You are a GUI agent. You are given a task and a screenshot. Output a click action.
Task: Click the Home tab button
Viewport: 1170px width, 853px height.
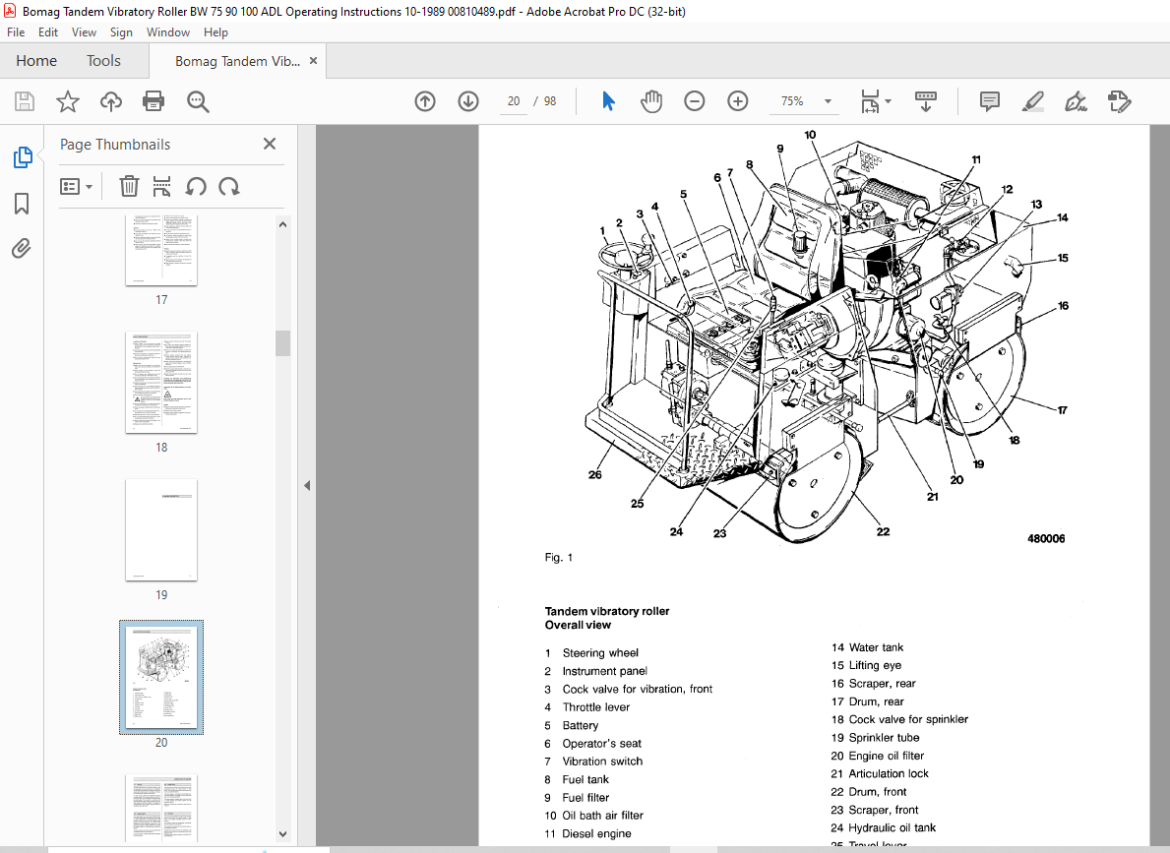tap(36, 60)
